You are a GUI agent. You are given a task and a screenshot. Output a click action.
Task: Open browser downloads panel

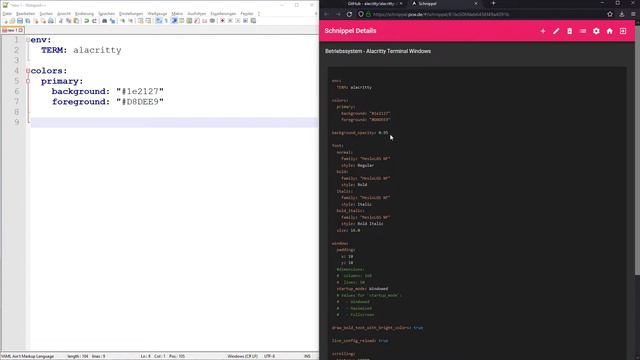coord(622,14)
